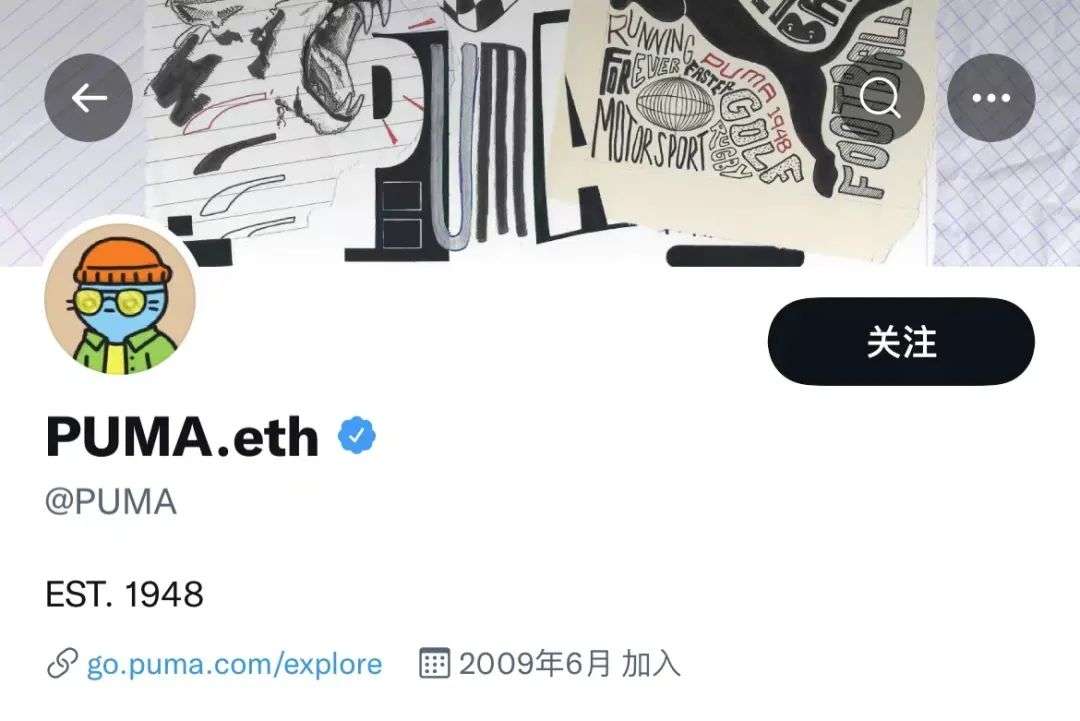Follow PUMA with the 关注 button
This screenshot has width=1080, height=721.
click(x=901, y=342)
